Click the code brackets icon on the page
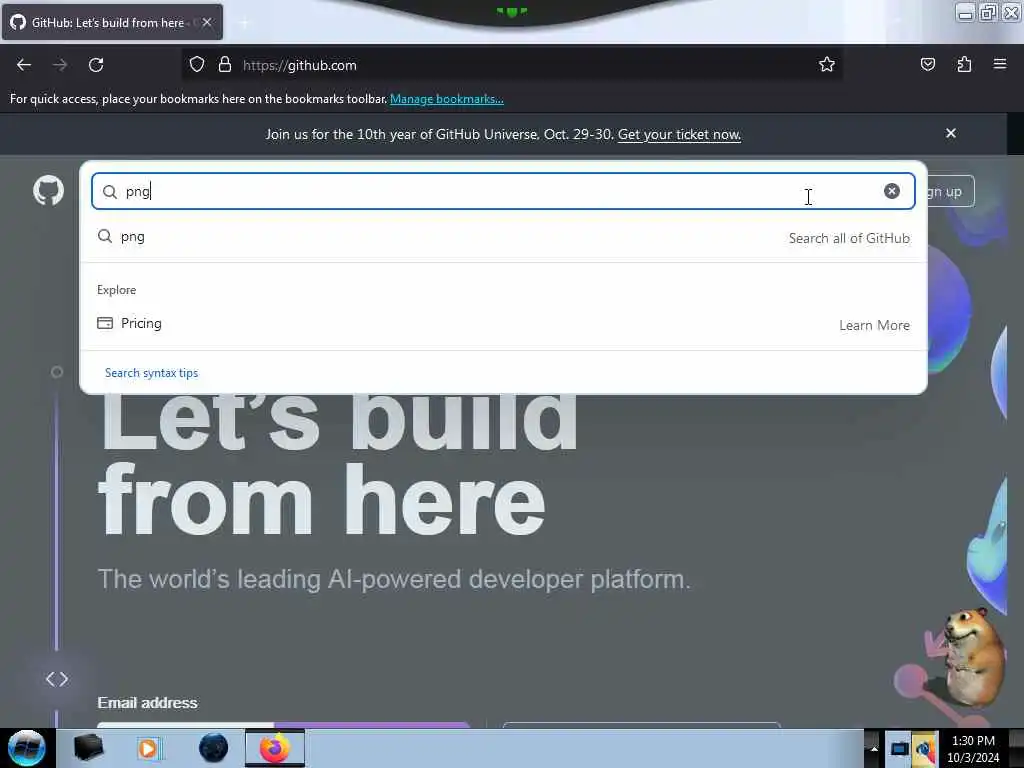This screenshot has height=768, width=1024. click(57, 679)
